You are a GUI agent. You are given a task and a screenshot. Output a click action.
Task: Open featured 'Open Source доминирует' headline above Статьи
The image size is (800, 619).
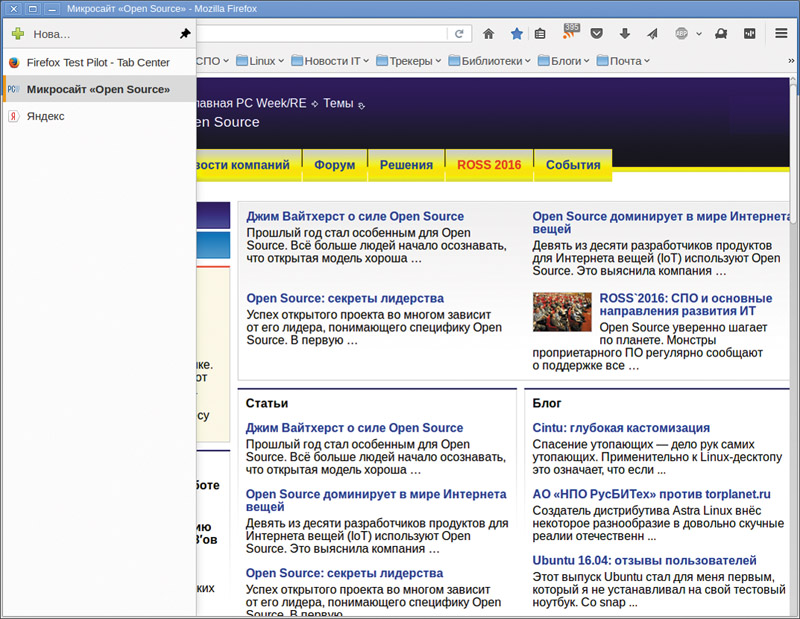click(x=661, y=222)
